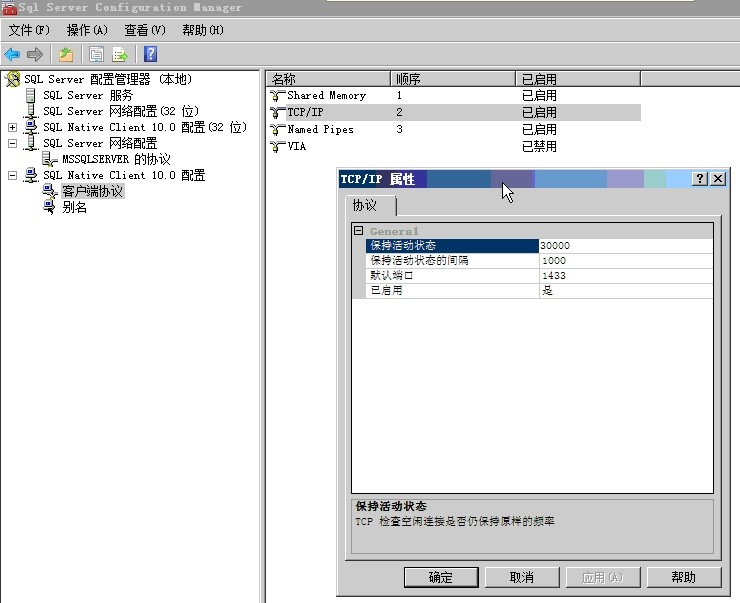Collapse the SQL Server 网络配置 node
This screenshot has height=603, width=740.
(13, 143)
